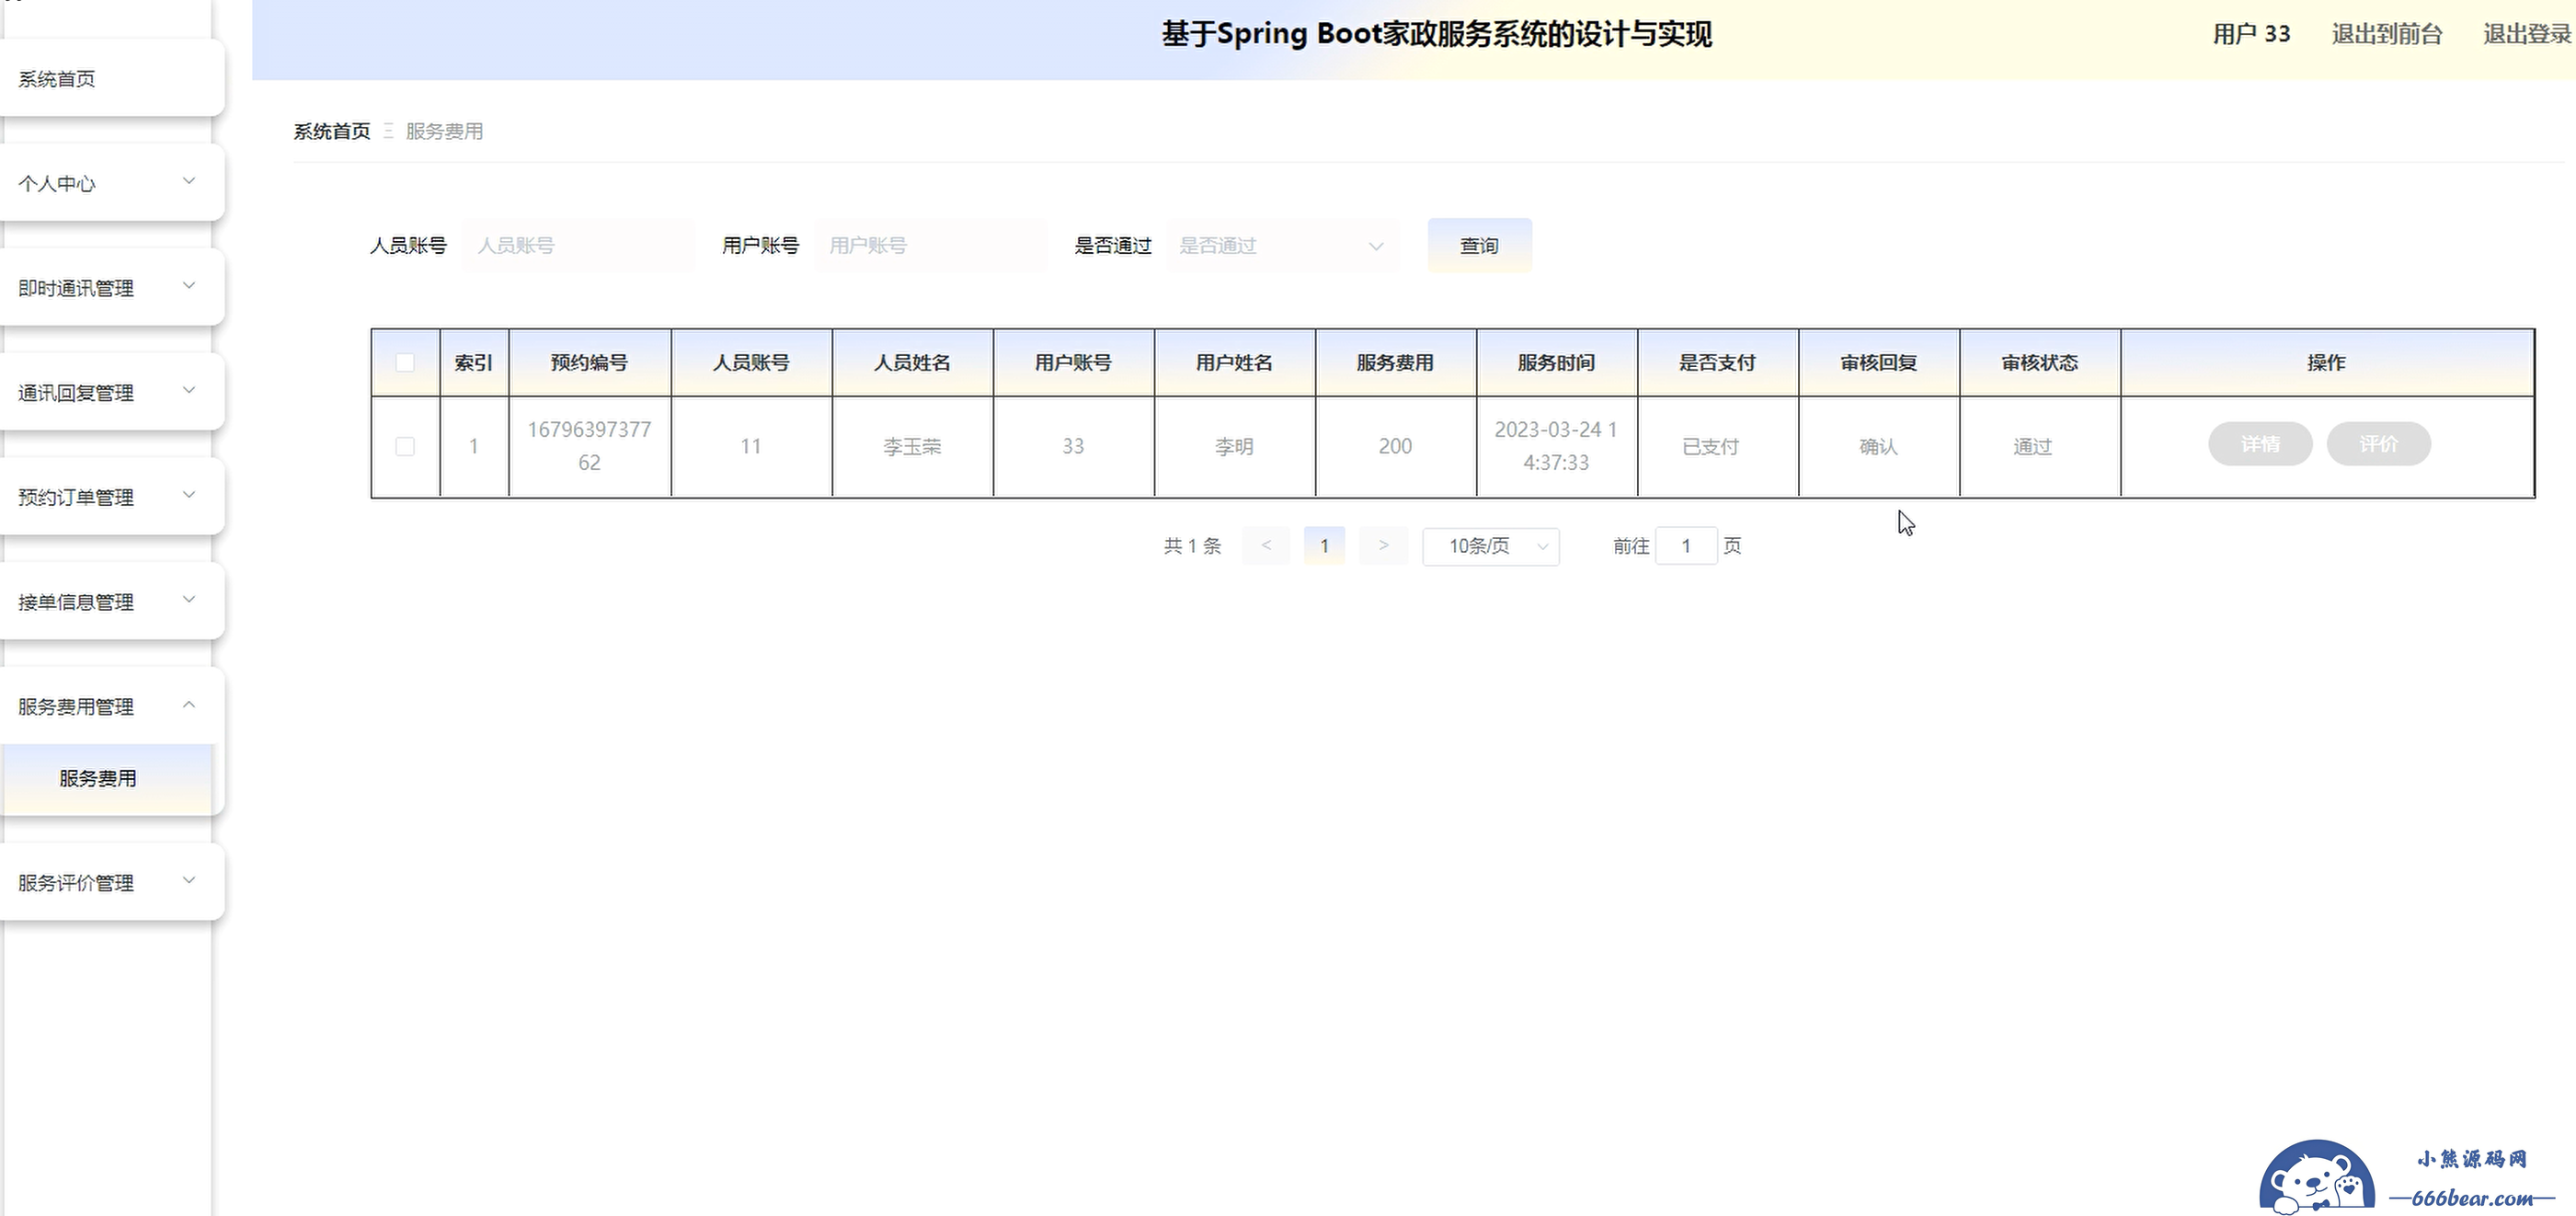This screenshot has height=1216, width=2576.
Task: Click the 查询 search button
Action: [1478, 245]
